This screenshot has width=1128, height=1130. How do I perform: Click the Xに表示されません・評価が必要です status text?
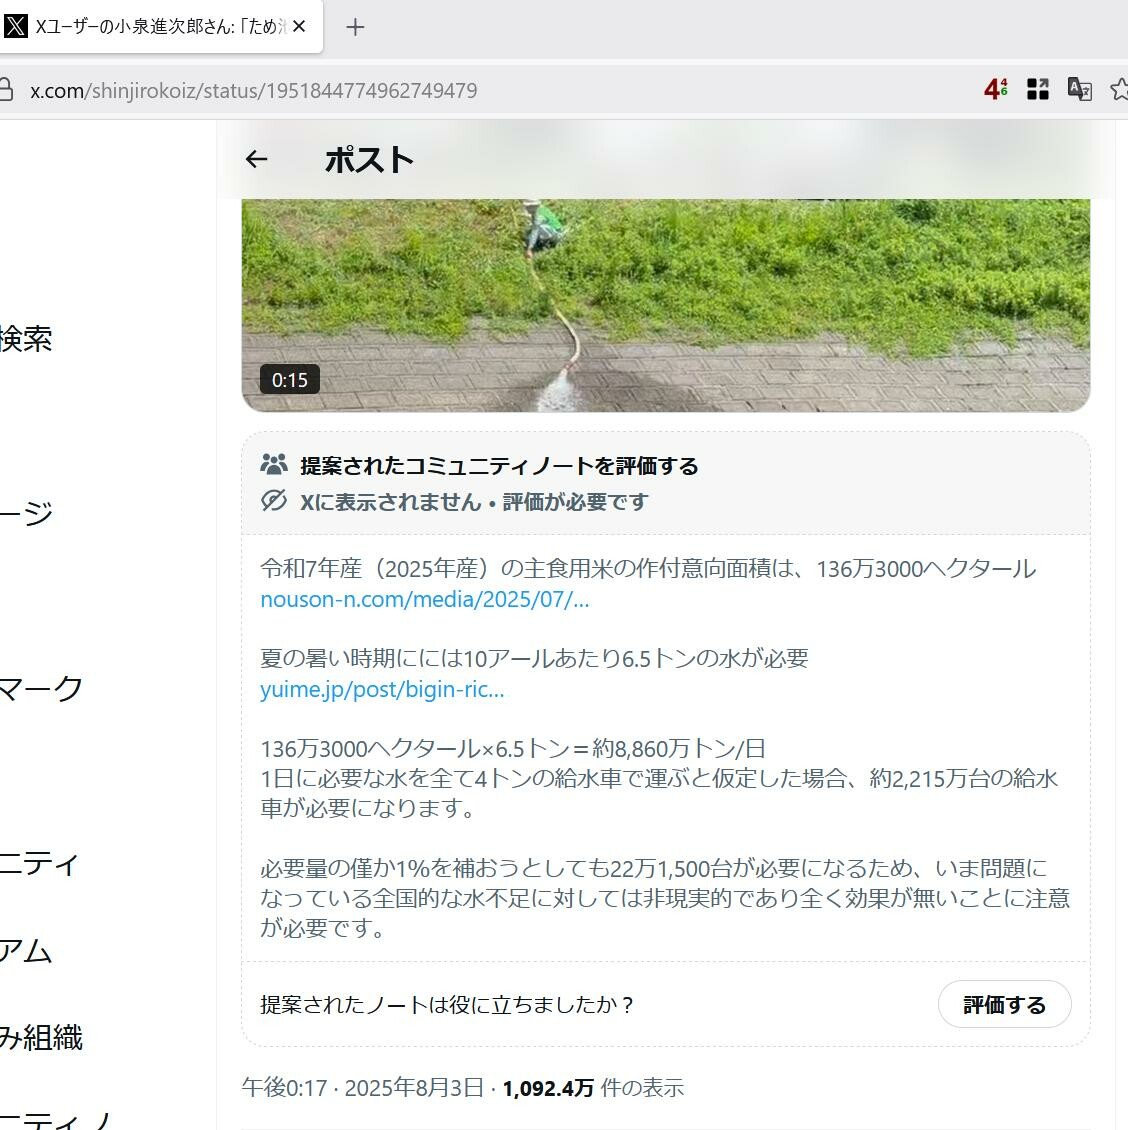(x=474, y=502)
